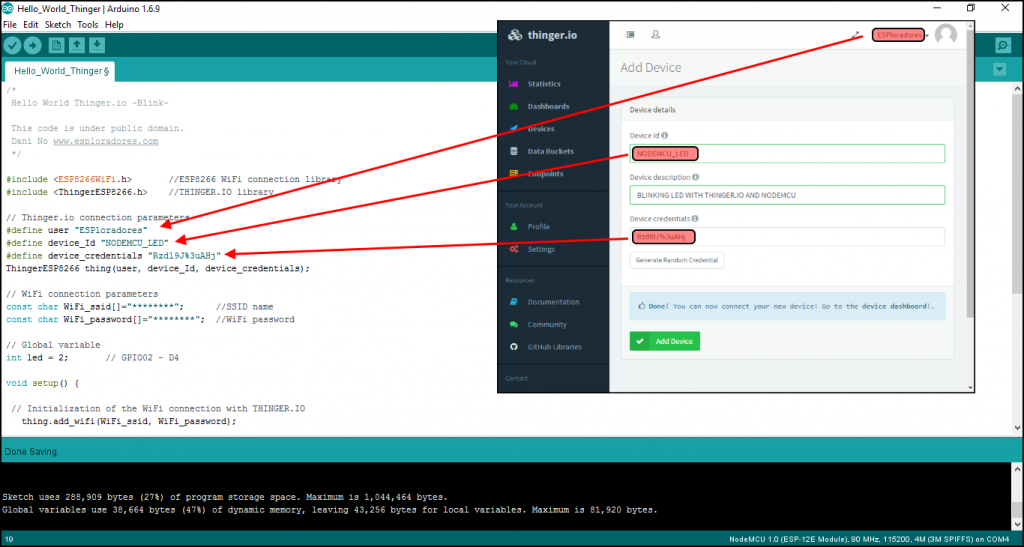Click the Settings gears icon in sidebar
This screenshot has height=547, width=1024.
(514, 249)
